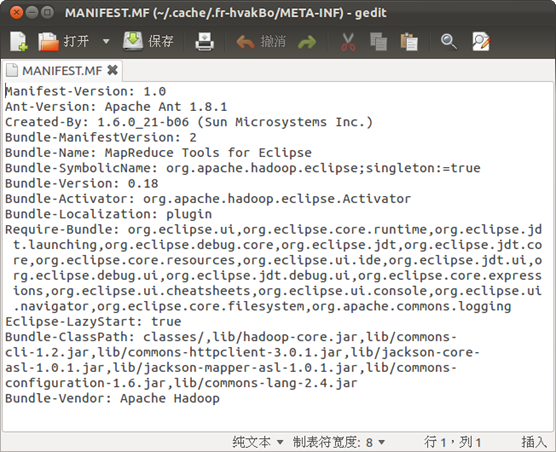
Task: Open find with magnifier icon
Action: coord(449,42)
